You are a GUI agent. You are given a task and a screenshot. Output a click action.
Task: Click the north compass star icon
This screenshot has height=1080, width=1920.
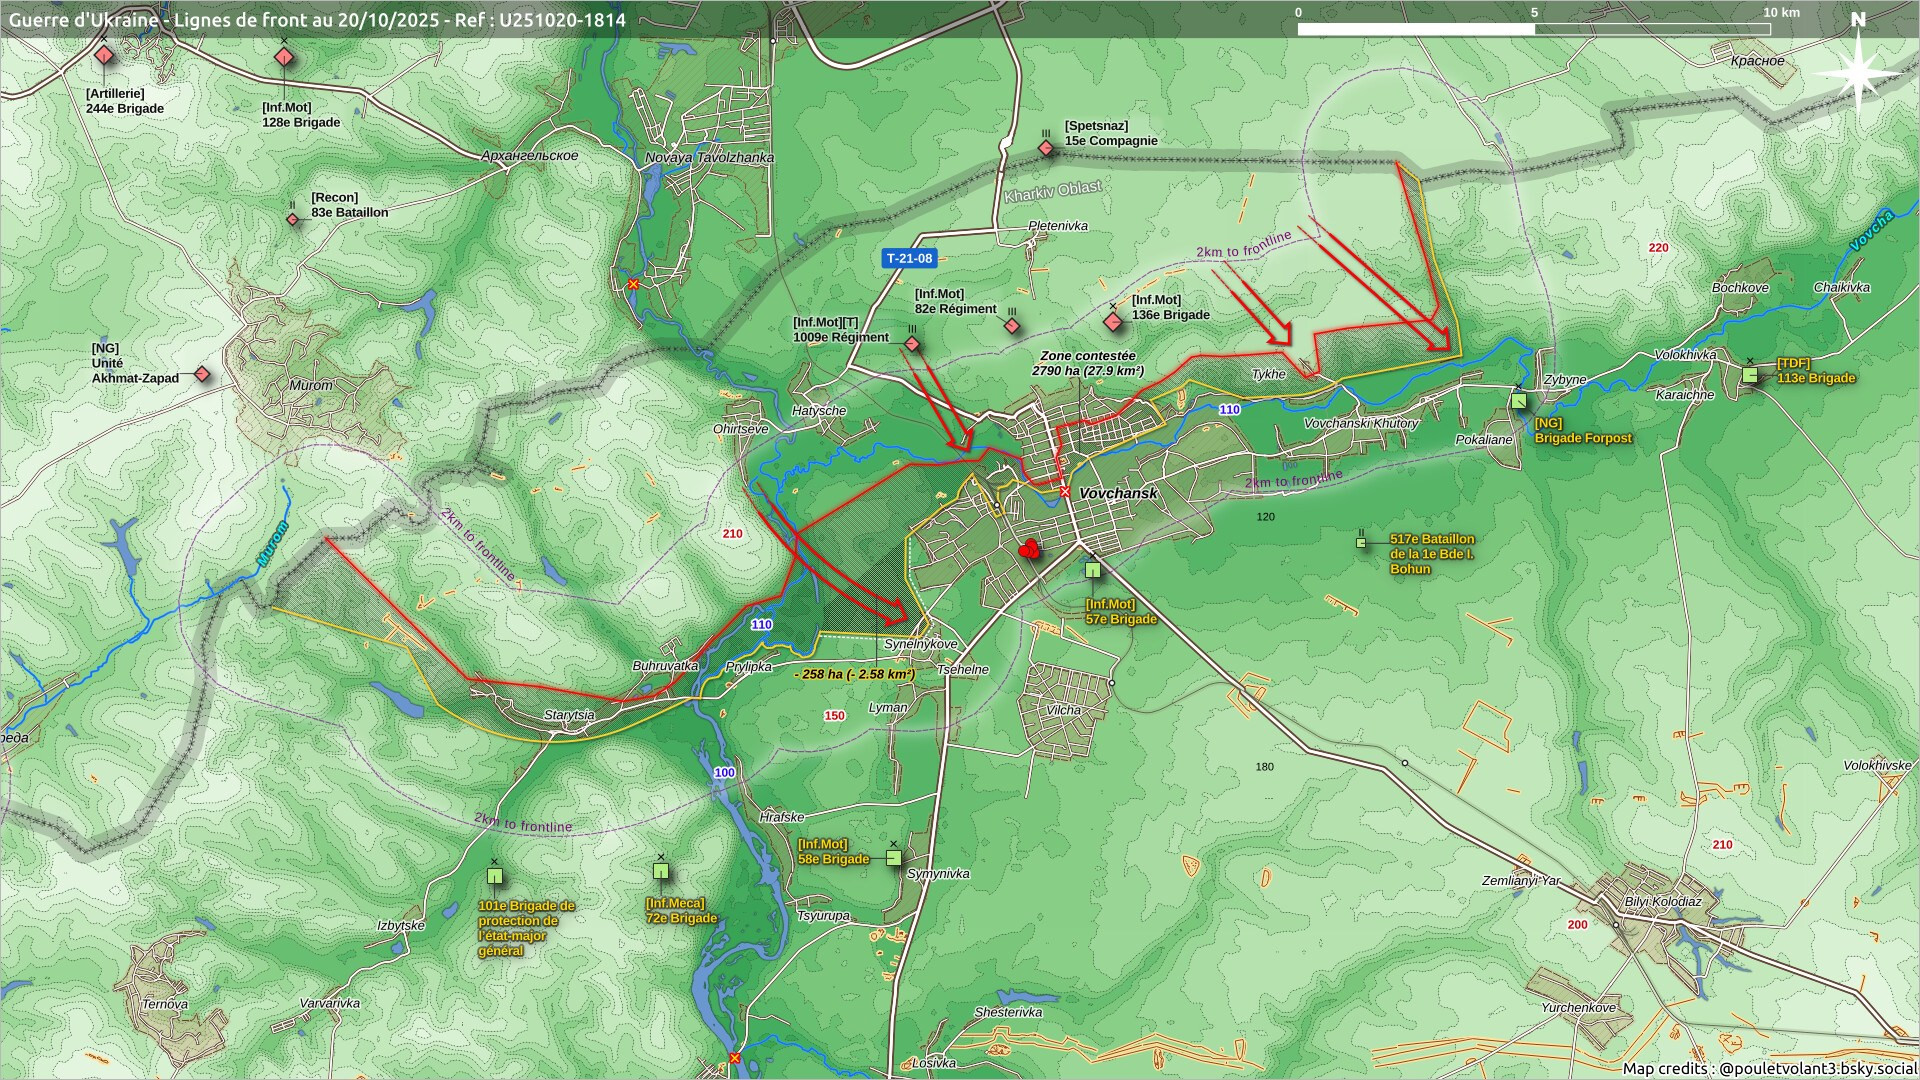[1857, 72]
